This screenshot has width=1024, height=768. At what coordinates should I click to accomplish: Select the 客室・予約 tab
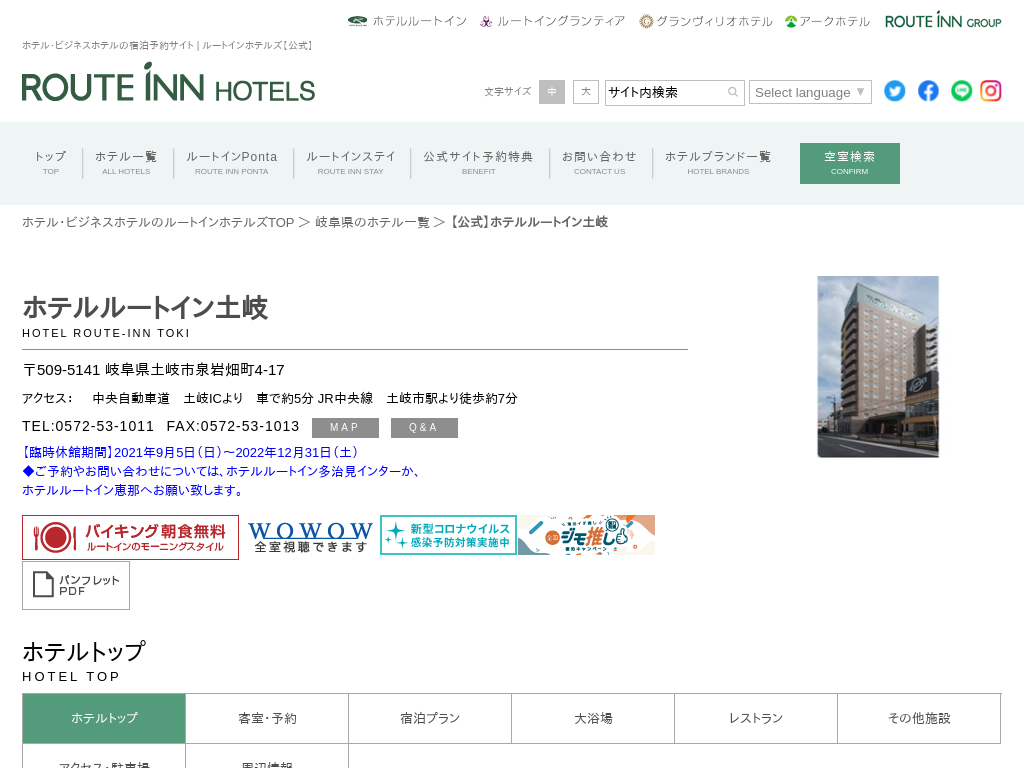coord(267,718)
